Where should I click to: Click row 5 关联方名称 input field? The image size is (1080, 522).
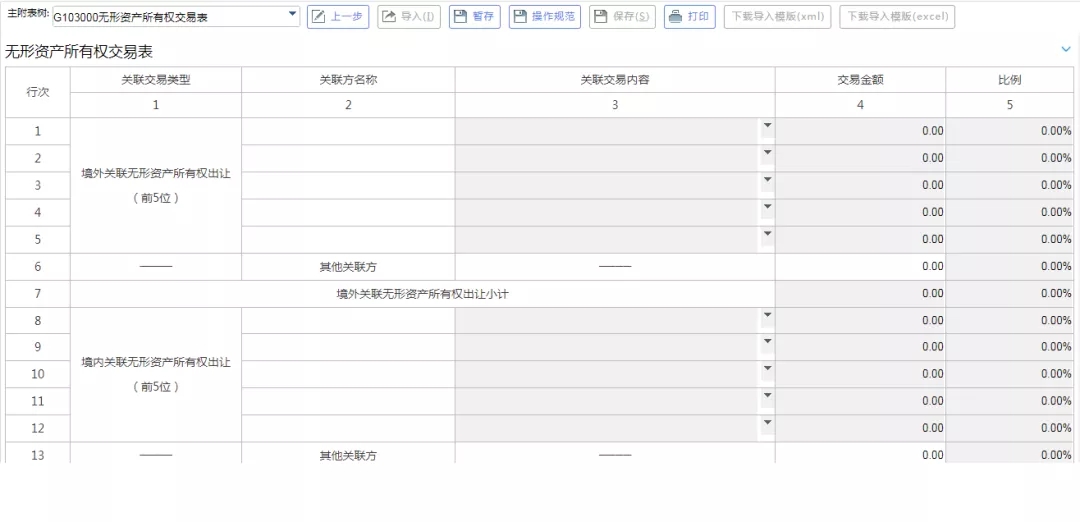(348, 239)
